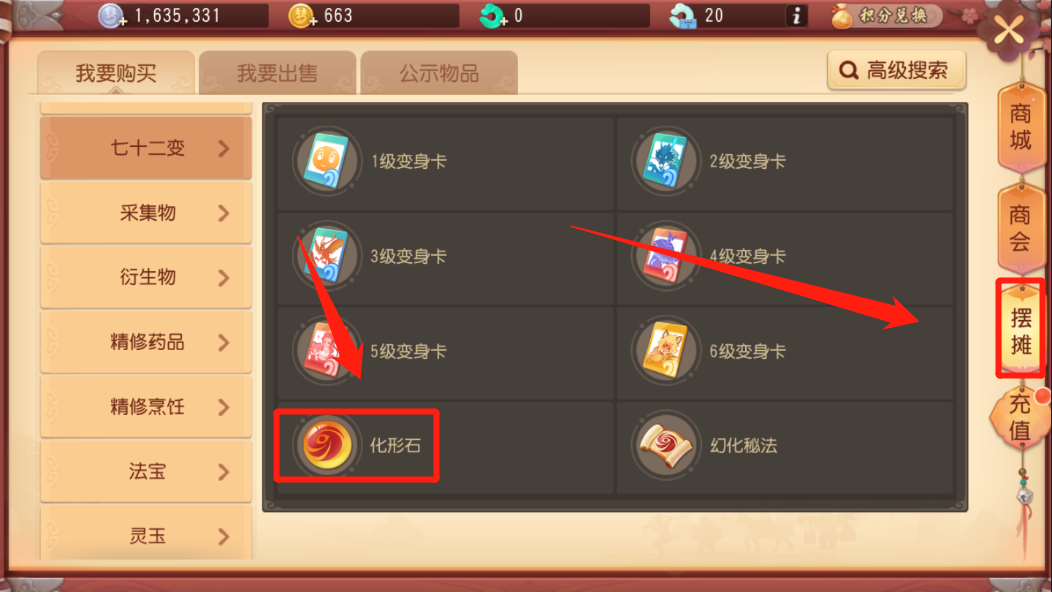Open the 化形石 orange stone item
Screen dimensions: 1052x592
[x=327, y=444]
